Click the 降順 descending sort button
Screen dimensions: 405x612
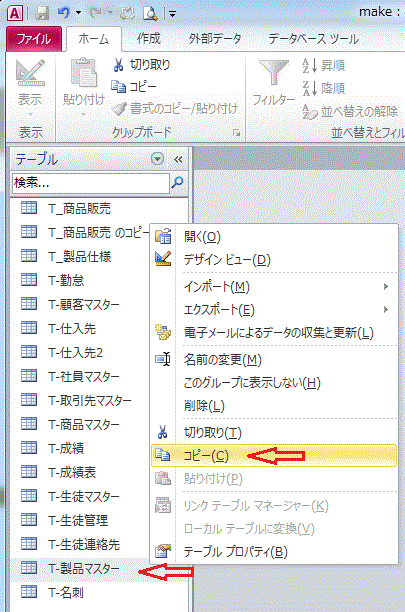click(324, 89)
